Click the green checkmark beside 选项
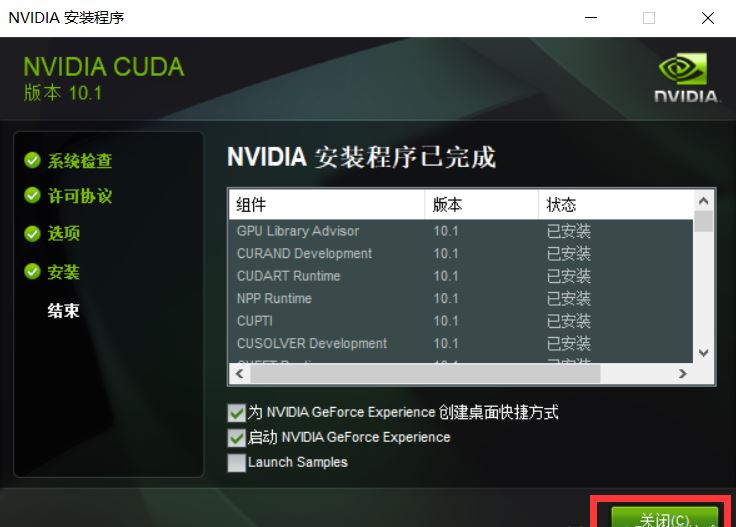The image size is (736, 527). [32, 233]
